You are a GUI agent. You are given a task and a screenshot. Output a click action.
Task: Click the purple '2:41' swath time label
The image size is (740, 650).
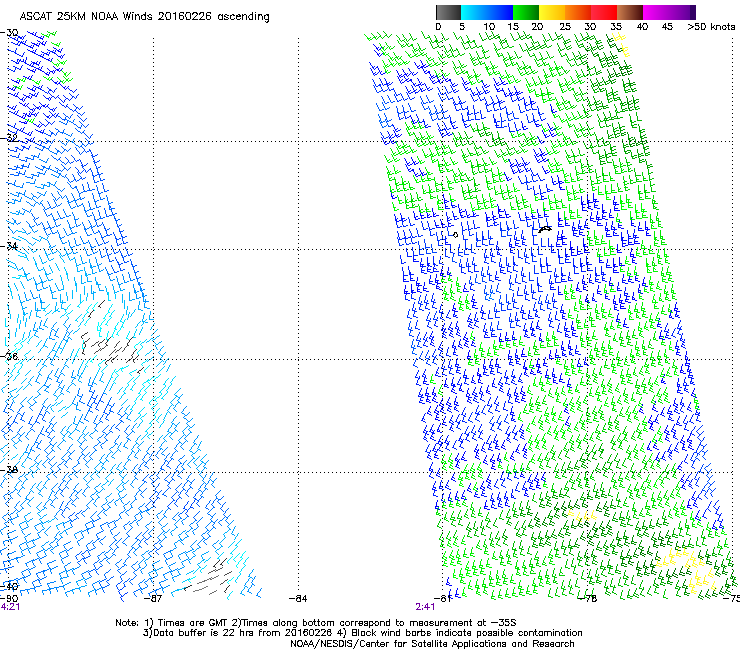tap(425, 607)
